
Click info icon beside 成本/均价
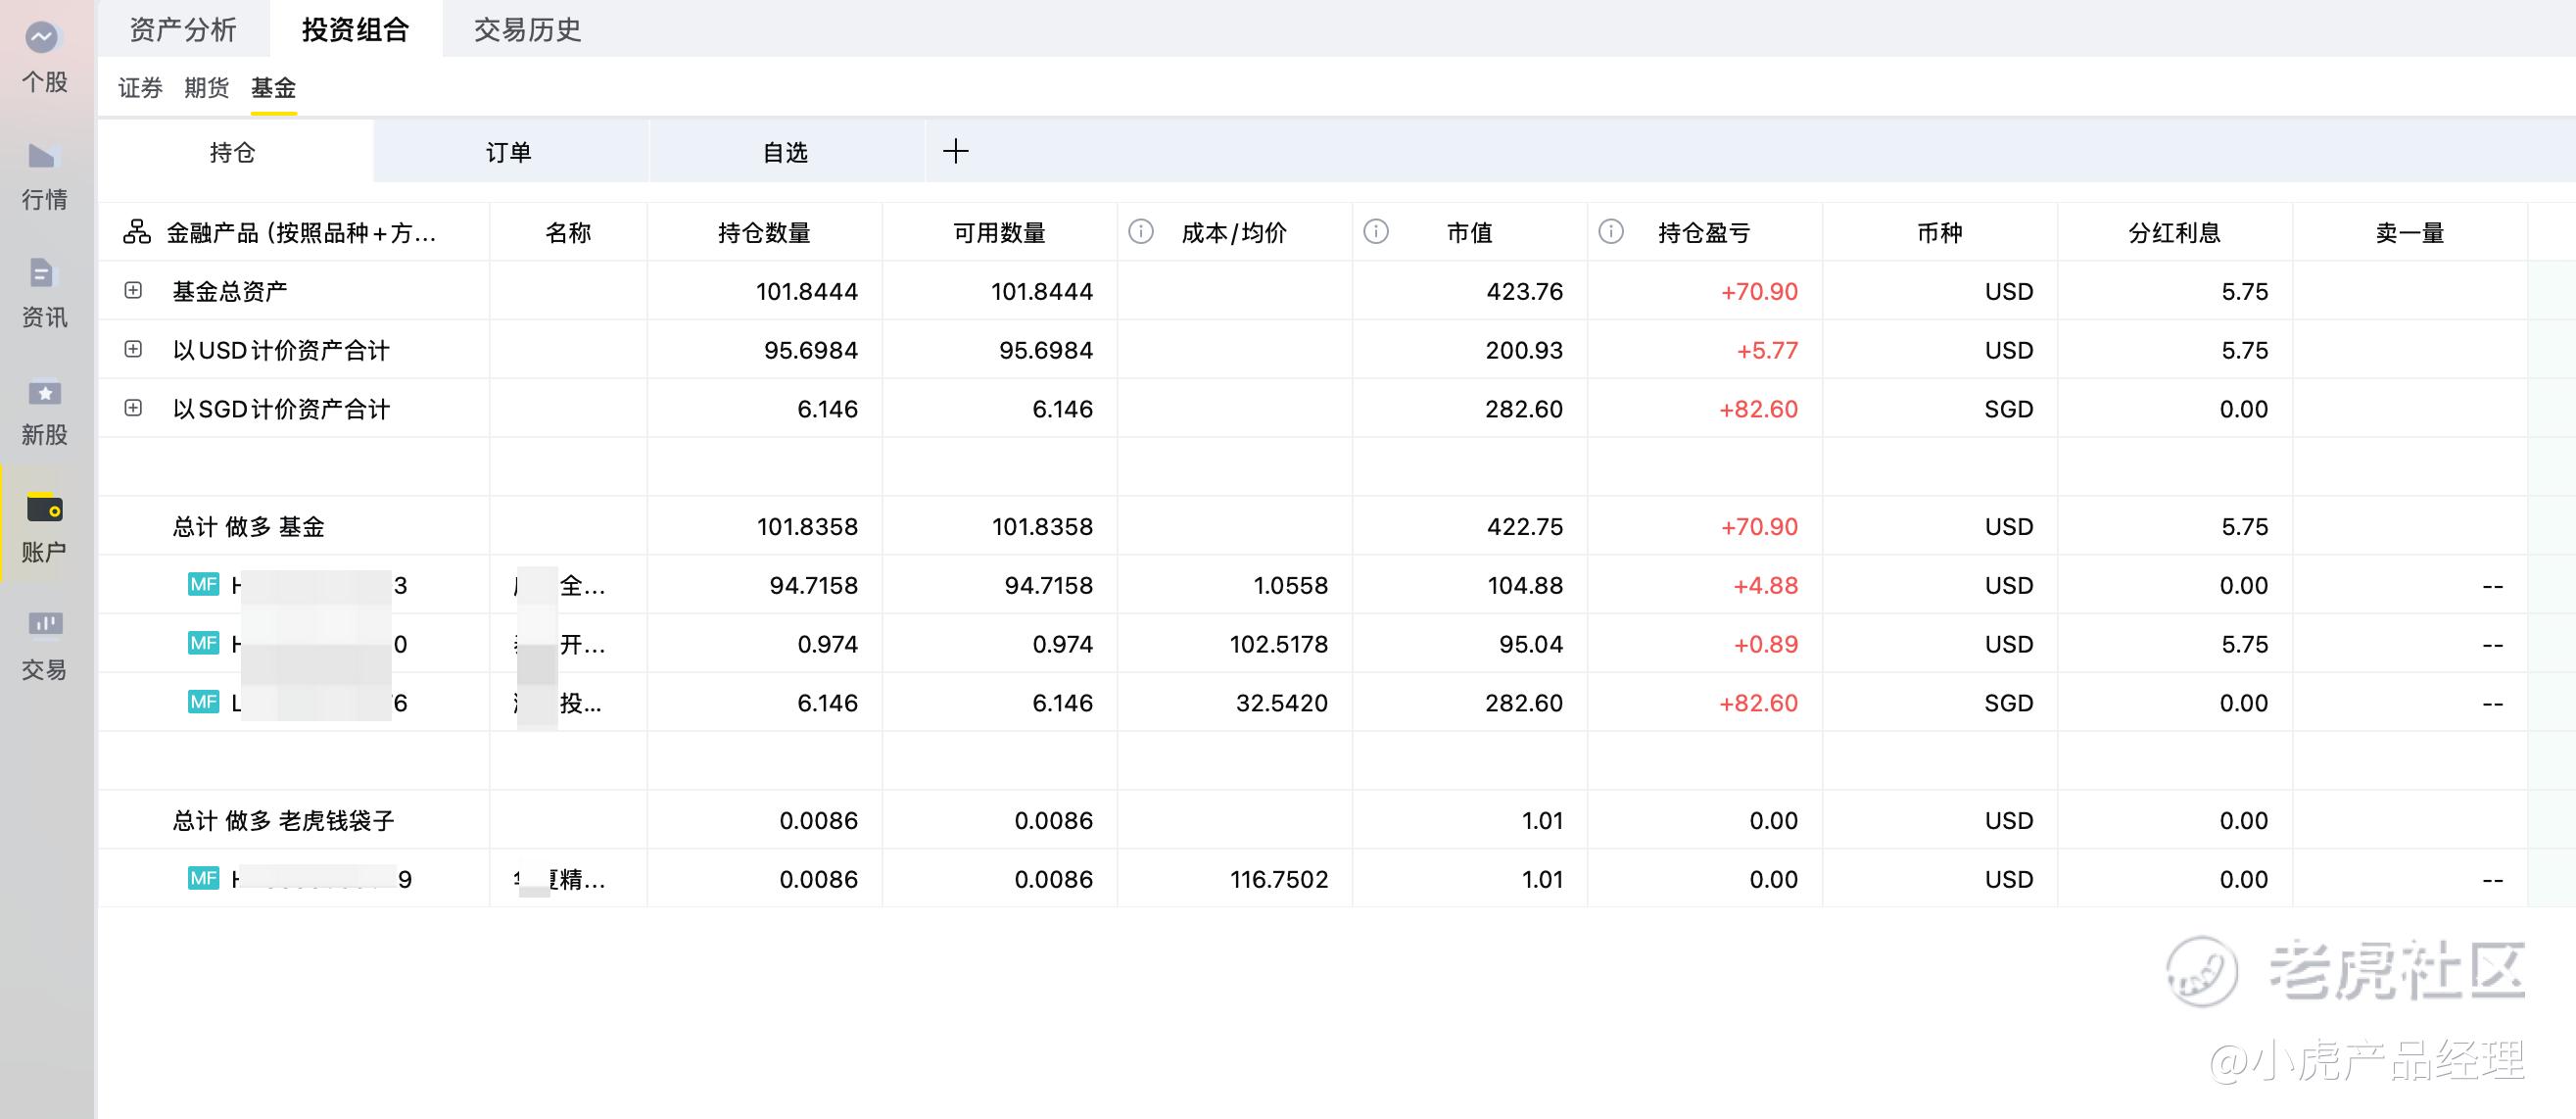click(x=1141, y=232)
